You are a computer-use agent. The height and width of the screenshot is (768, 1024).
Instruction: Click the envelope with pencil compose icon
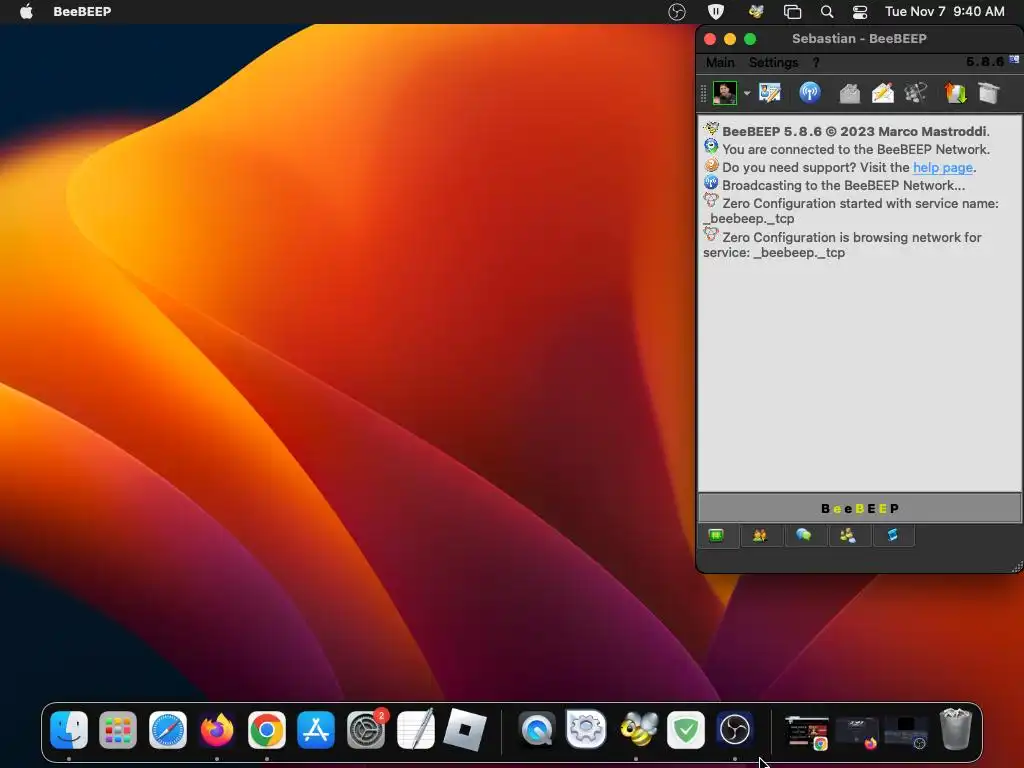pos(882,93)
